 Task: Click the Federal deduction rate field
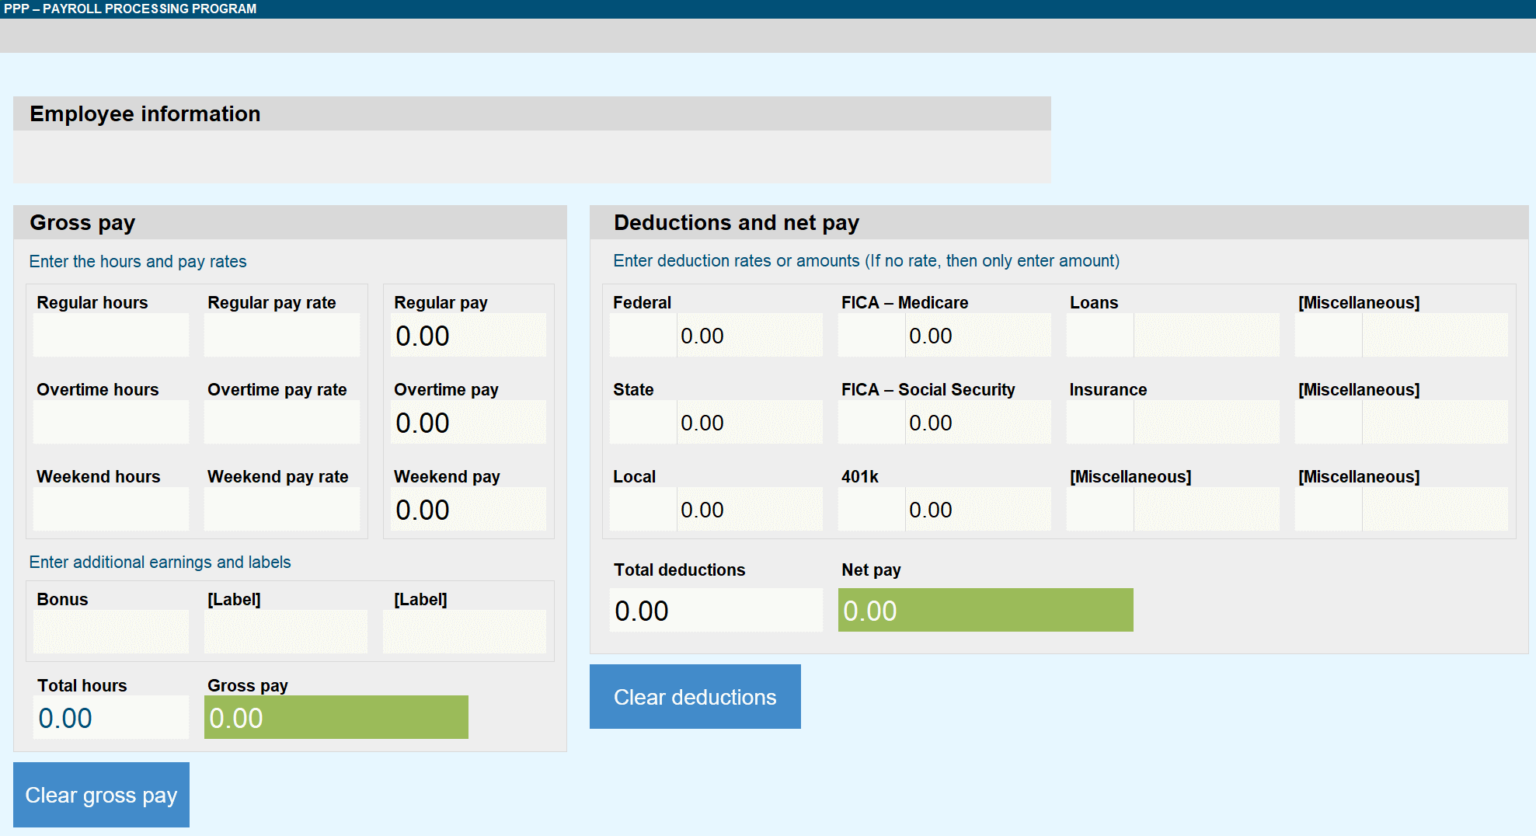pyautogui.click(x=643, y=336)
